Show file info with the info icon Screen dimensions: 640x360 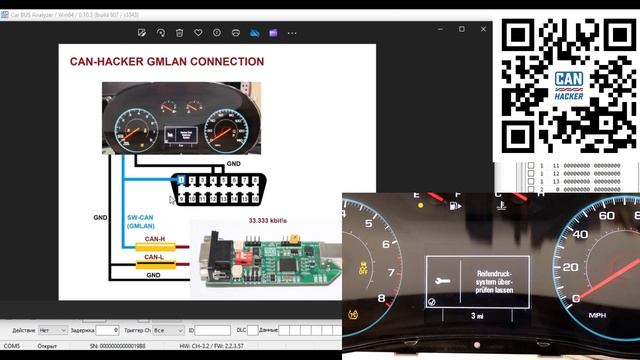click(x=217, y=33)
